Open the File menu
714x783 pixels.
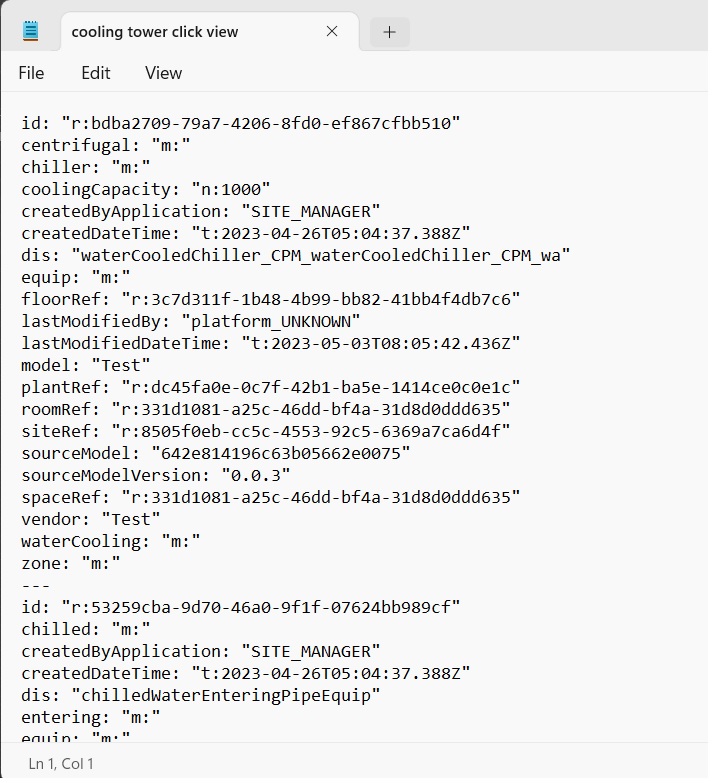[x=31, y=73]
